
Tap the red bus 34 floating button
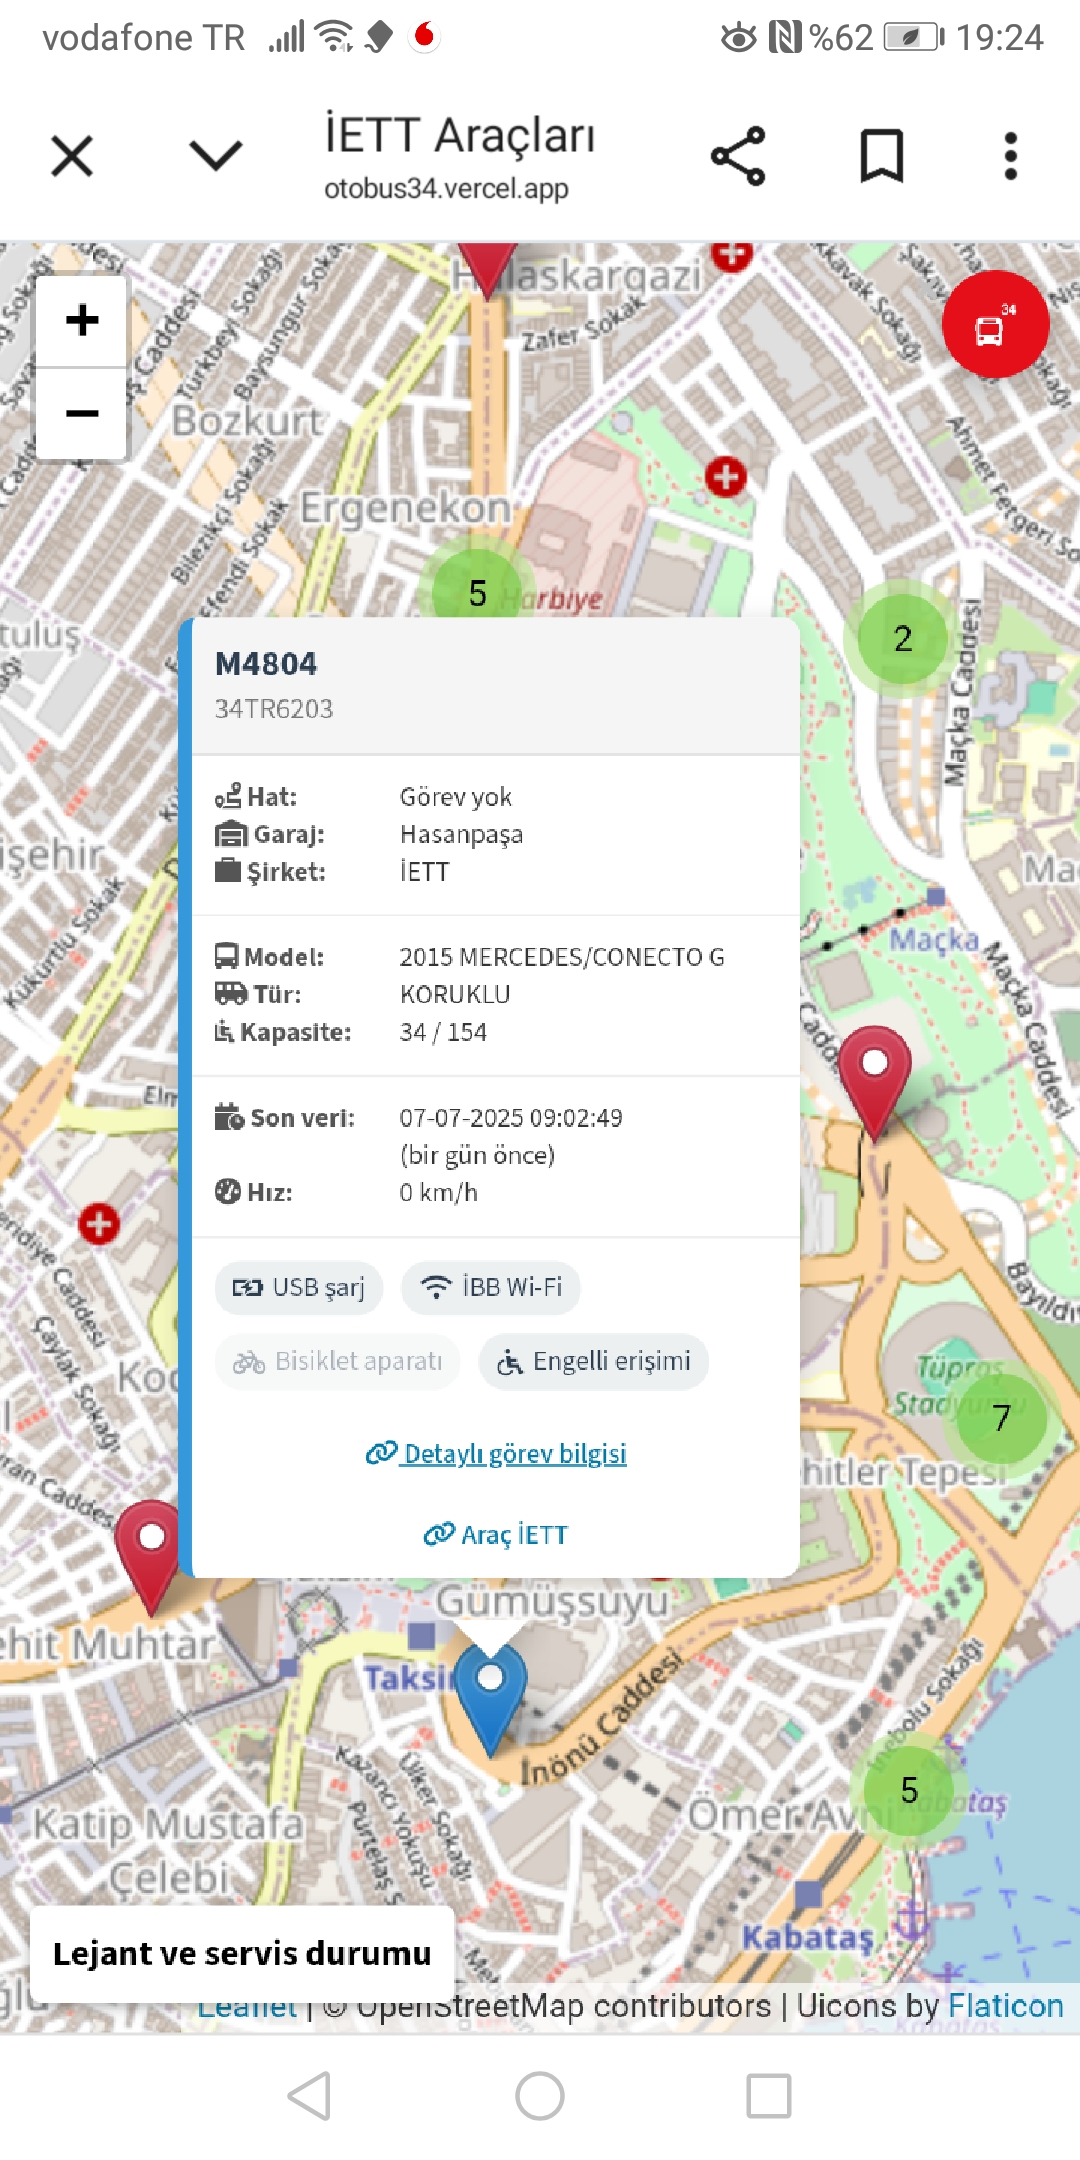tap(995, 324)
